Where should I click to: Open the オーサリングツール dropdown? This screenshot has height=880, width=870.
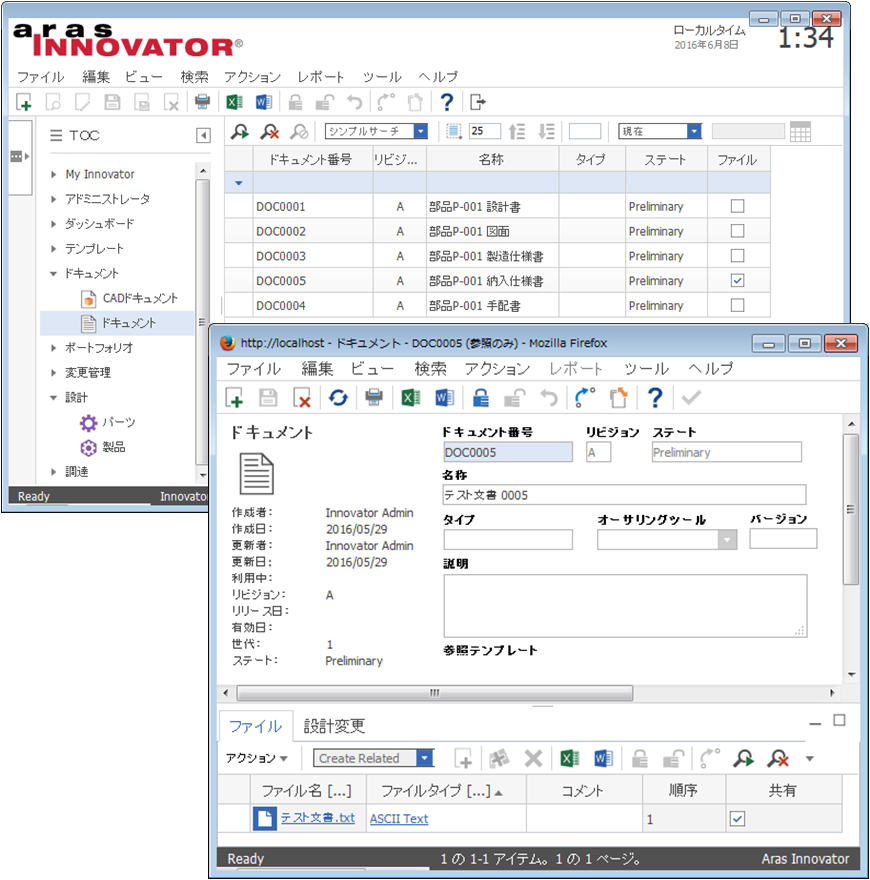[727, 539]
